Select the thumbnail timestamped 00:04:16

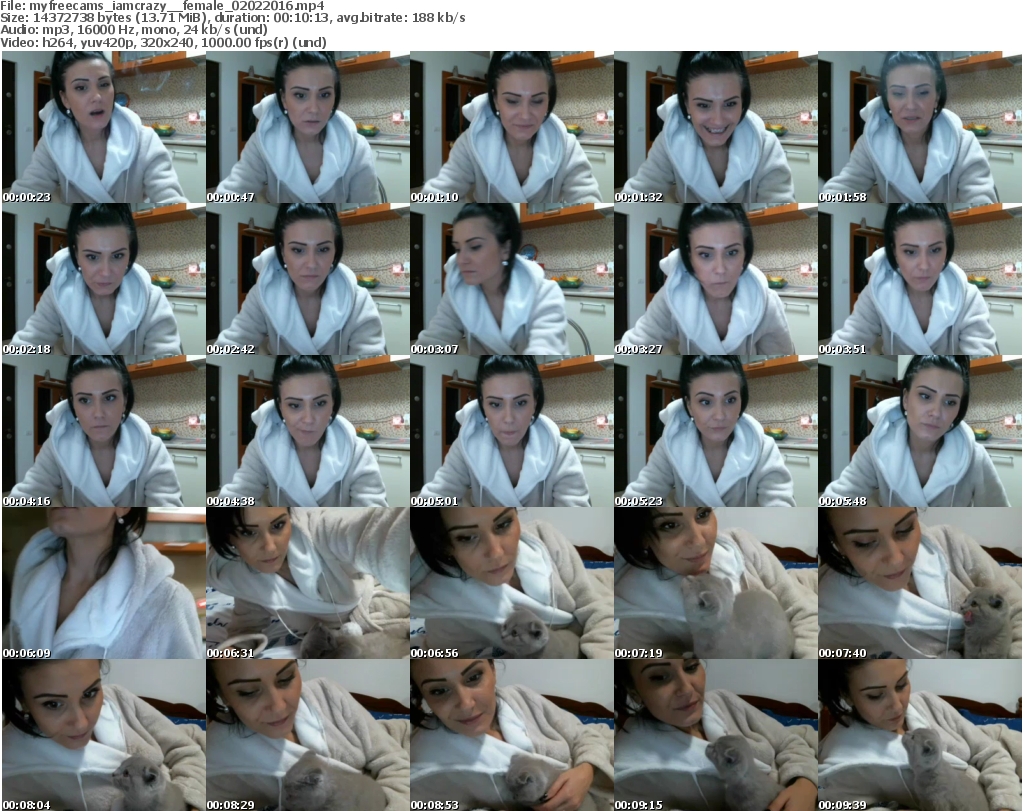click(x=104, y=432)
